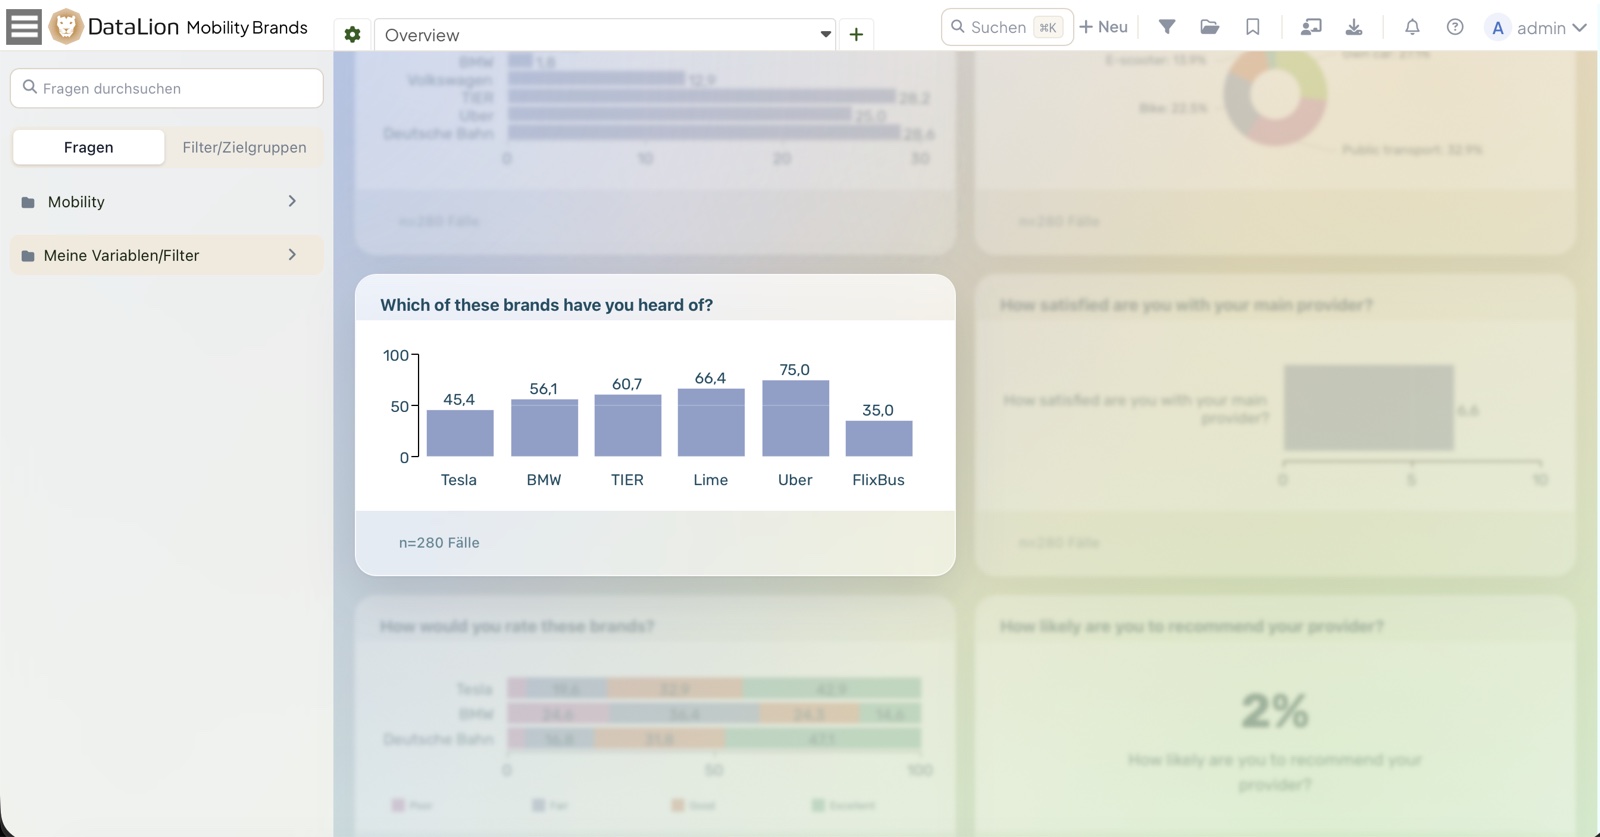Image resolution: width=1600 pixels, height=837 pixels.
Task: Click the 35,0 value label
Action: point(878,411)
